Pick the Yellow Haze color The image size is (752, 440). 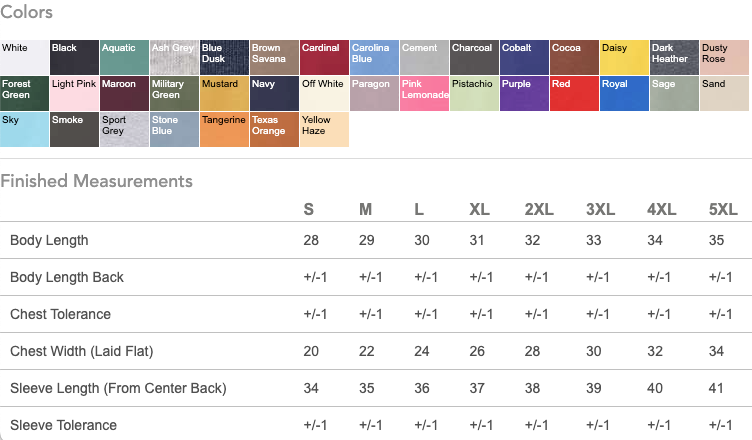324,129
